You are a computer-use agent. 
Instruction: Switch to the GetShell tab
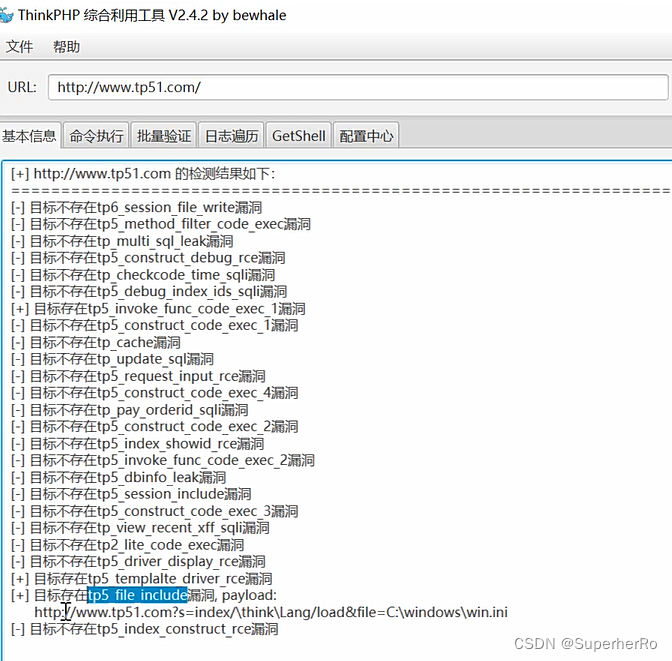(x=299, y=136)
